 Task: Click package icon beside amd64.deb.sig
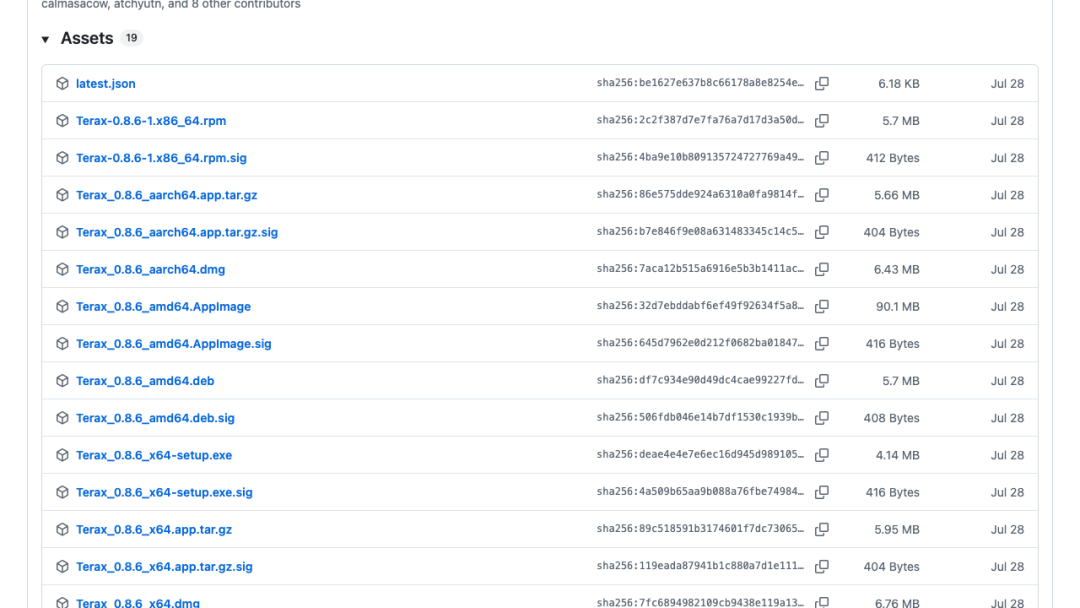(x=62, y=418)
